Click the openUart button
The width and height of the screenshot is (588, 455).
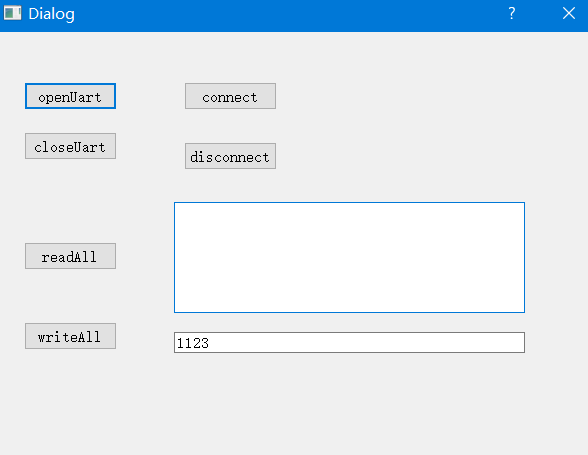[70, 96]
